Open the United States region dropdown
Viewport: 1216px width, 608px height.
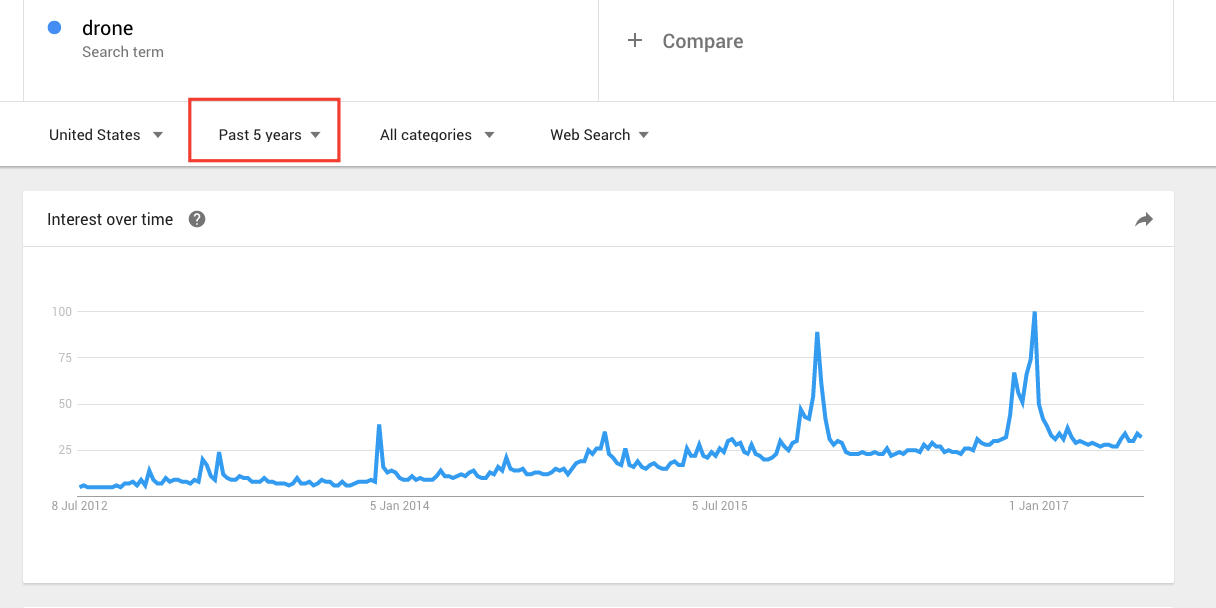[105, 135]
